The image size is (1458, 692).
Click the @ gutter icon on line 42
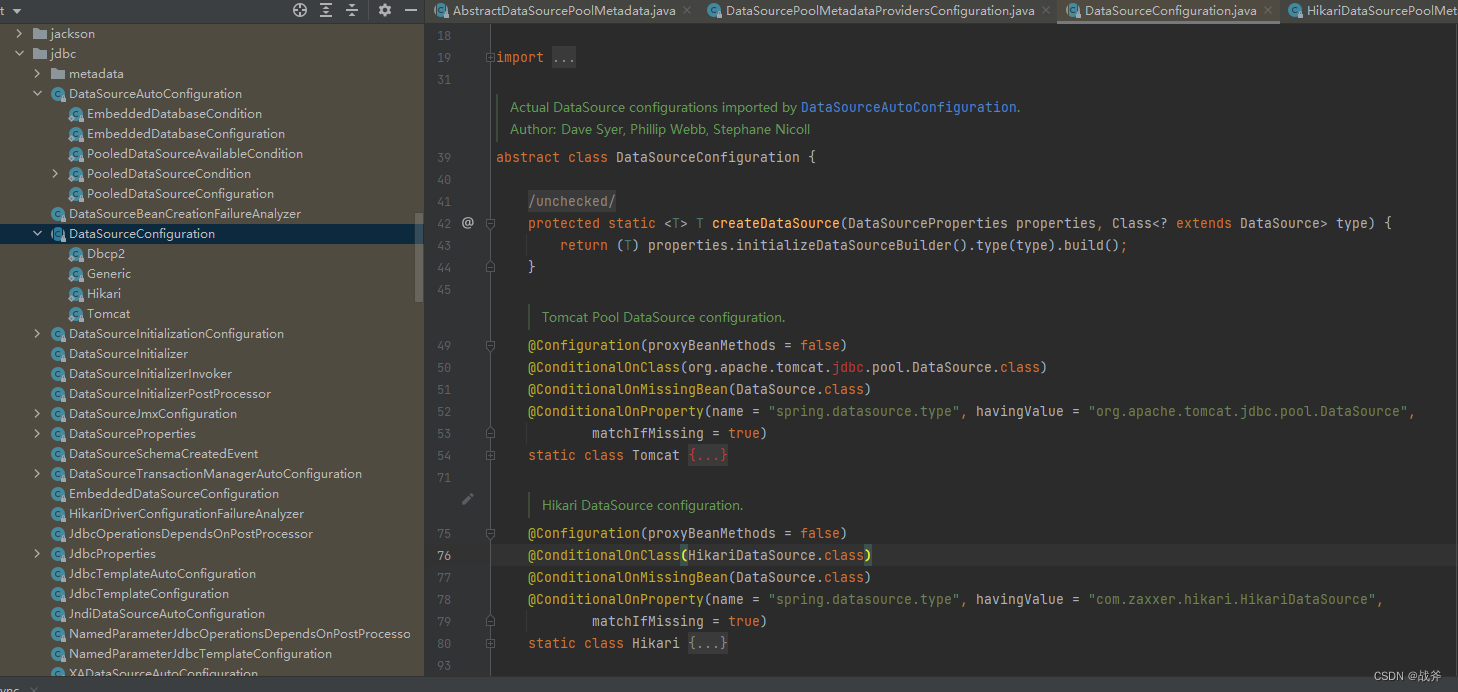pyautogui.click(x=468, y=223)
